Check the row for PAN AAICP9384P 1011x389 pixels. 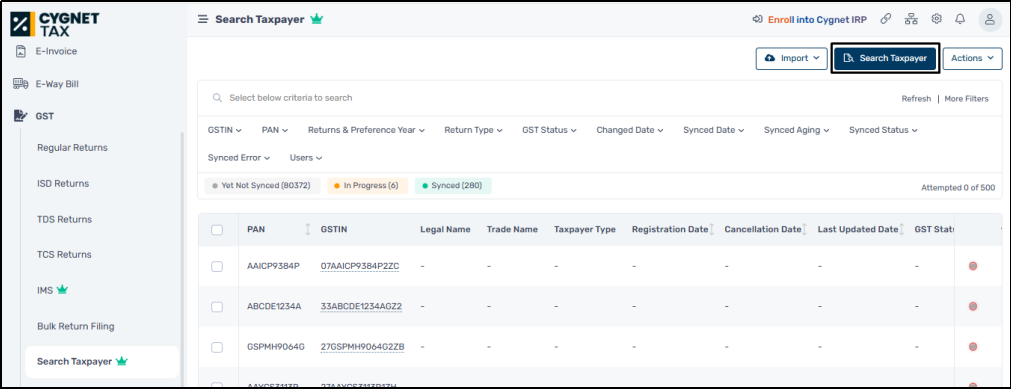tap(217, 266)
